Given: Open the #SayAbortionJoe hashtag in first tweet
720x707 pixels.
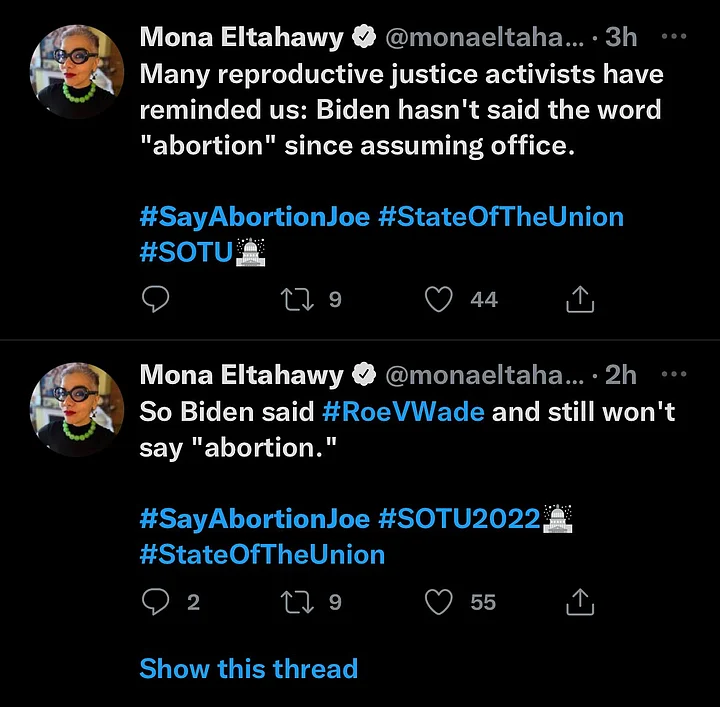Looking at the screenshot, I should pos(254,217).
